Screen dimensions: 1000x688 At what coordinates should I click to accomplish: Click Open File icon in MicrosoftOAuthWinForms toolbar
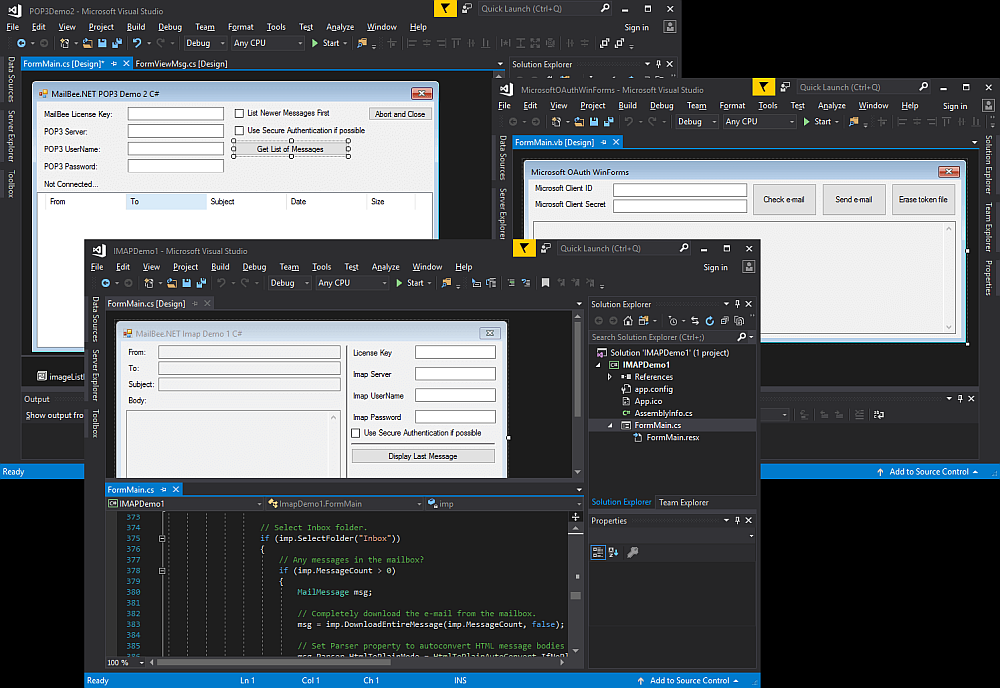(x=579, y=122)
